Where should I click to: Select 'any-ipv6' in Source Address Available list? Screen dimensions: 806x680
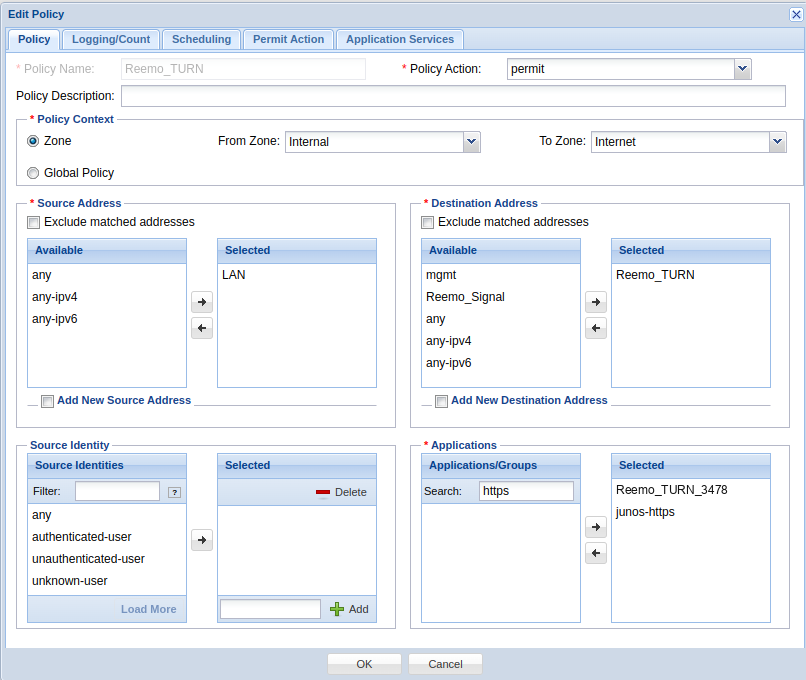point(107,319)
